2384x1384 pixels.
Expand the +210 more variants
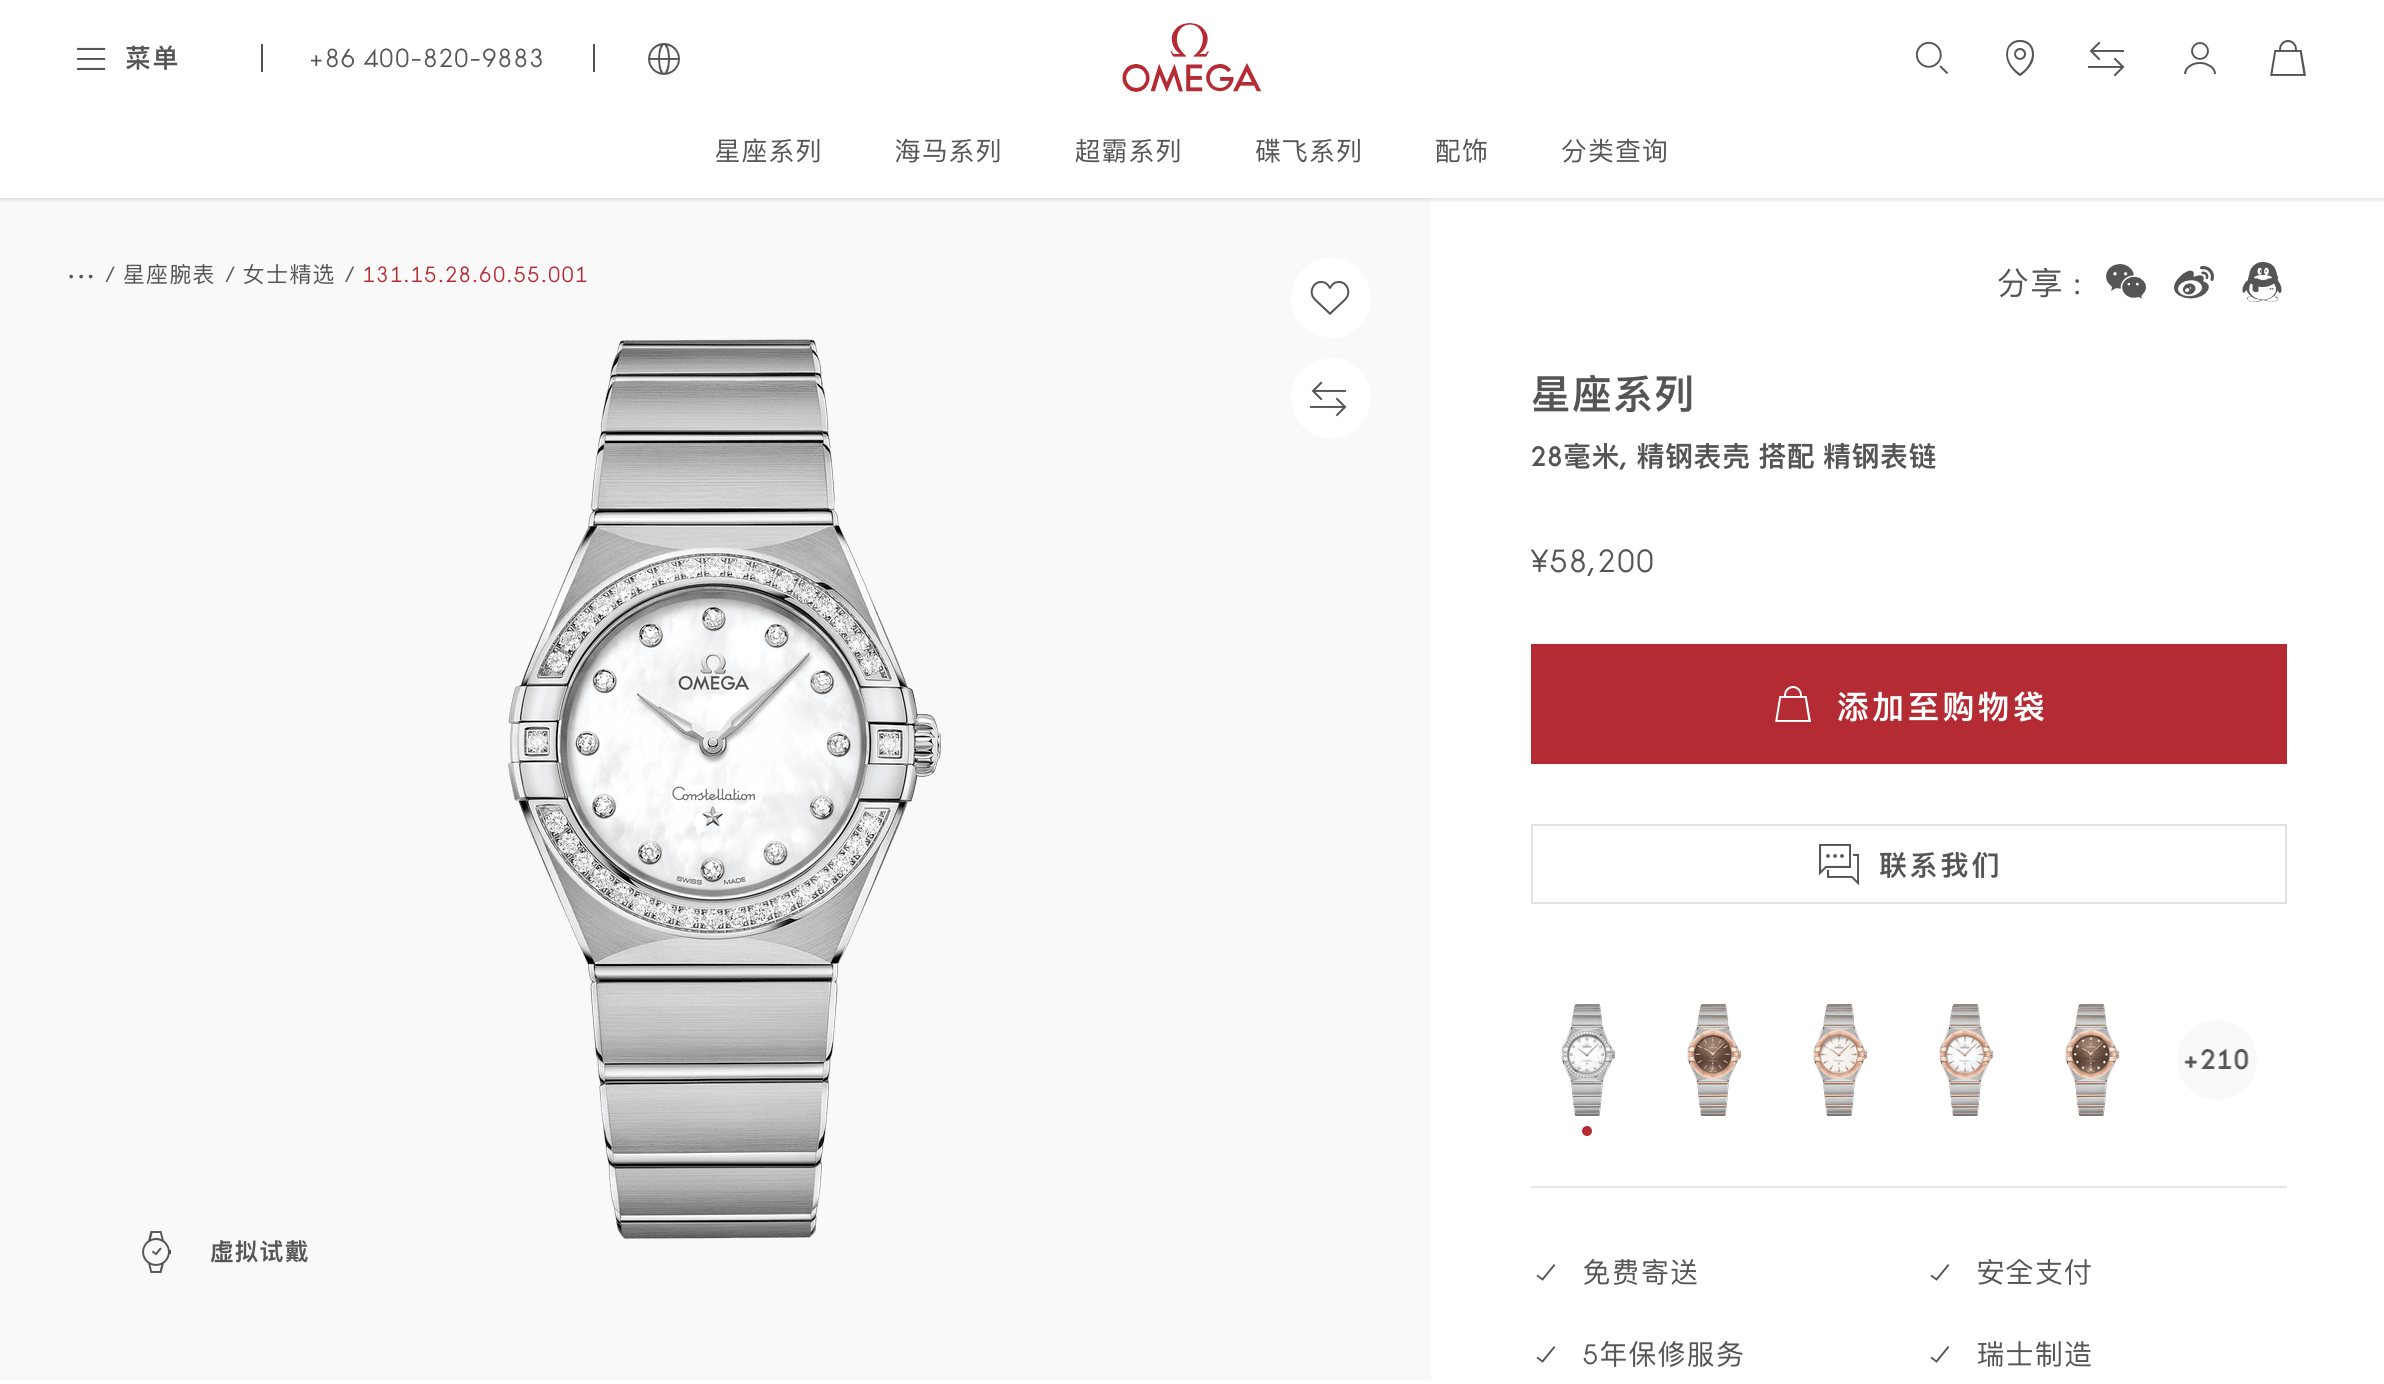click(x=2216, y=1060)
